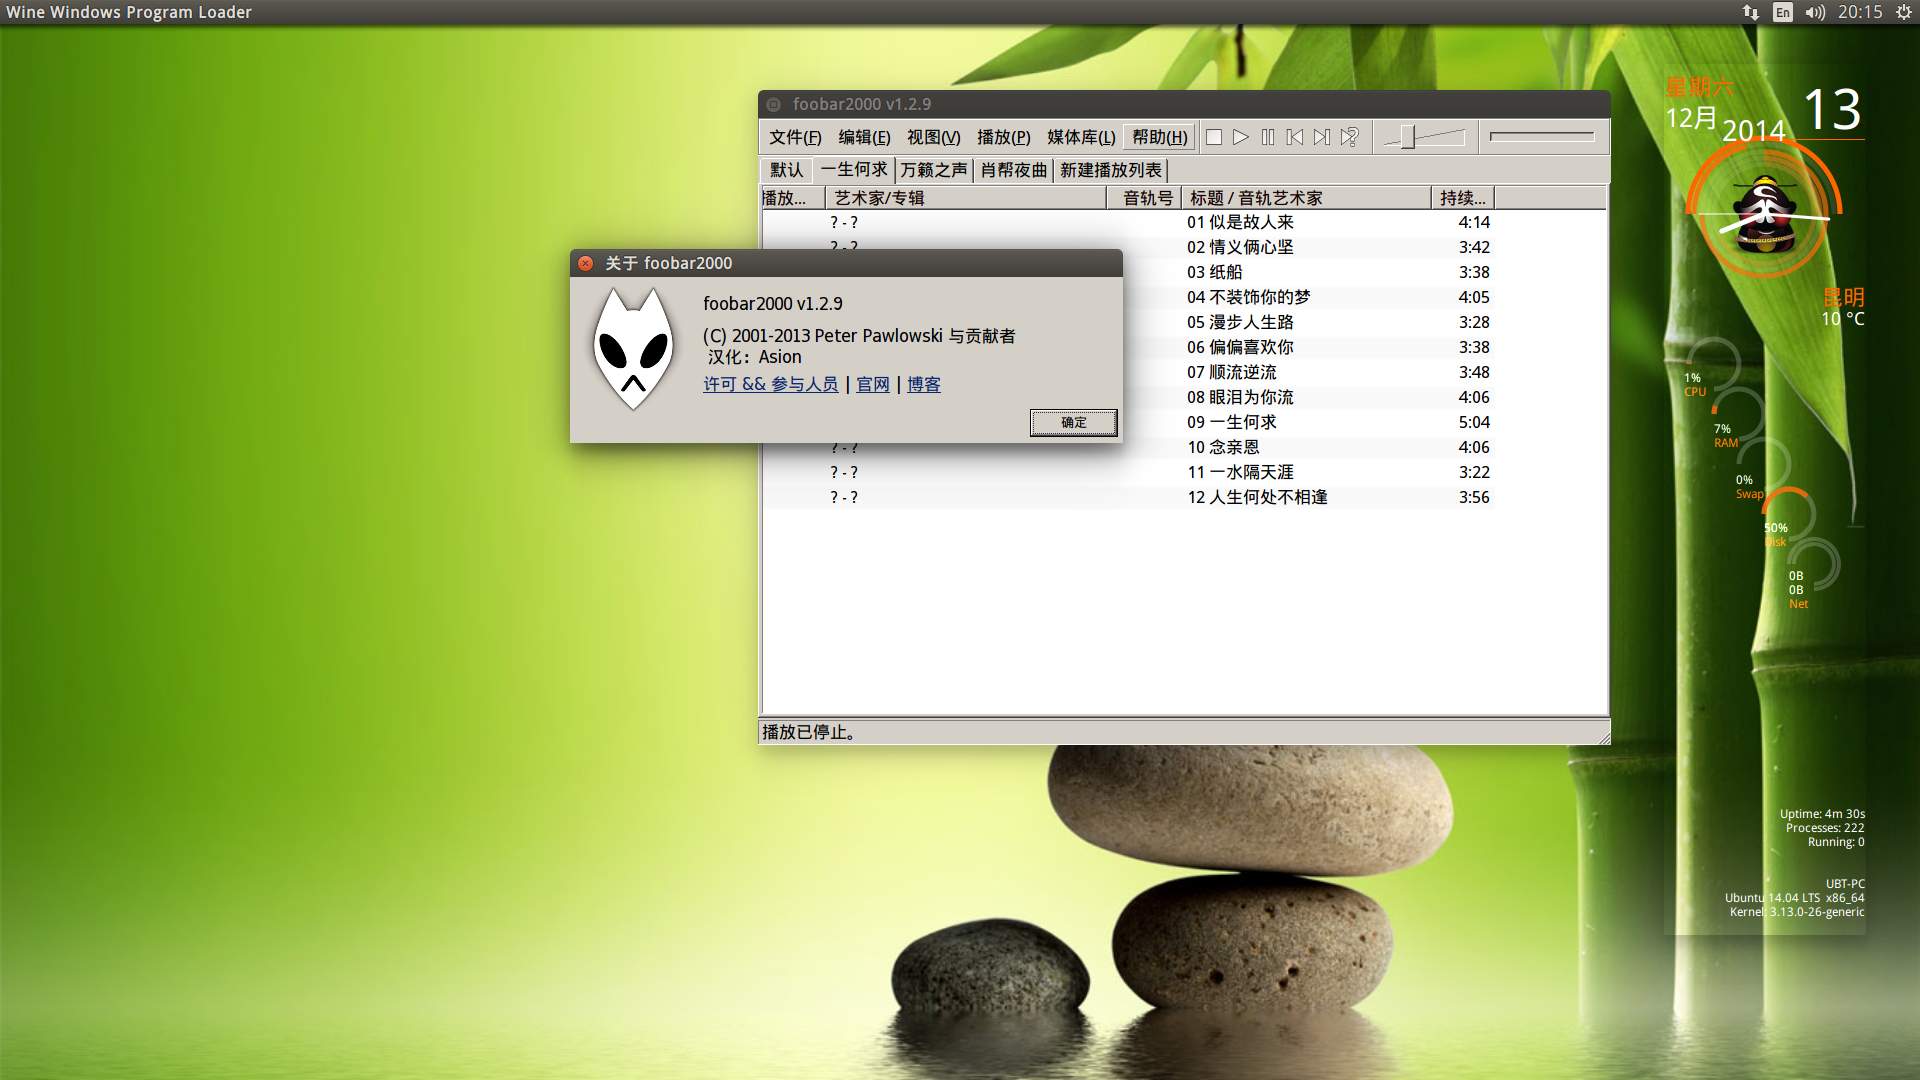Image resolution: width=1920 pixels, height=1080 pixels.
Task: Open the 文件(F) menu
Action: 795,137
